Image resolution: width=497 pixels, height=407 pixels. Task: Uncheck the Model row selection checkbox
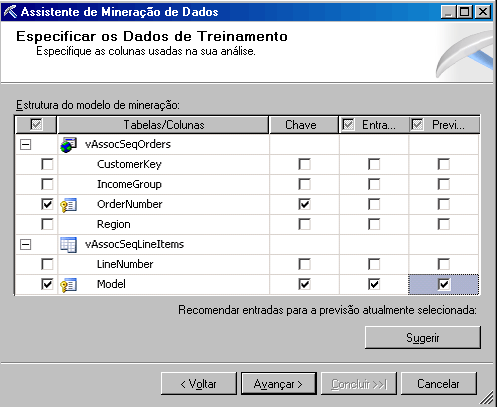[x=47, y=284]
